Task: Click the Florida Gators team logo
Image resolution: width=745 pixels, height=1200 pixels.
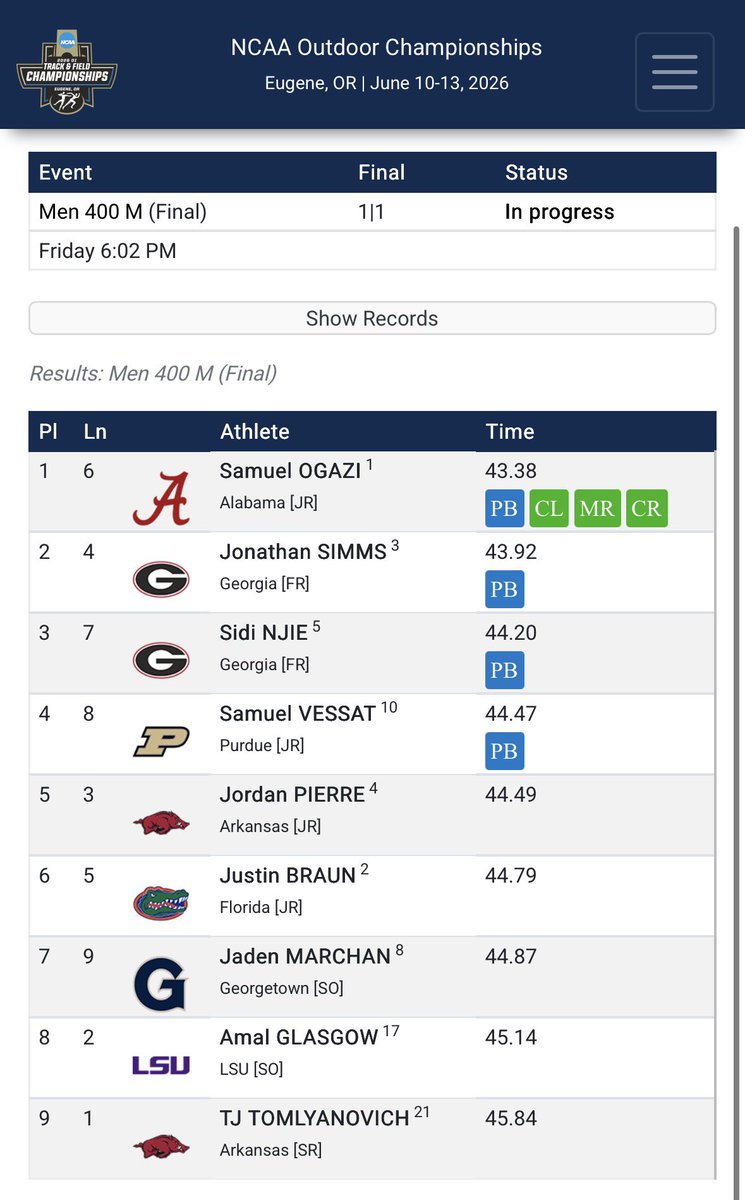Action: point(161,903)
